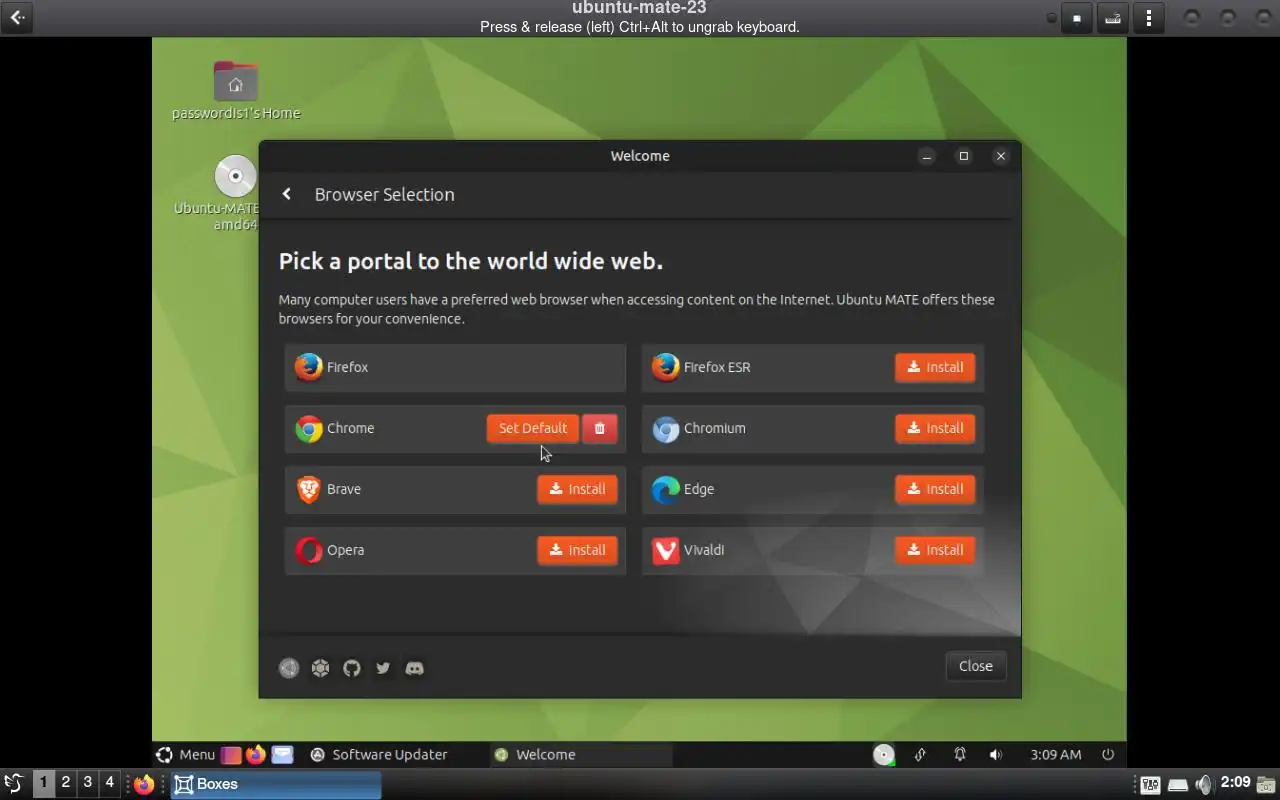Image resolution: width=1280 pixels, height=800 pixels.
Task: Launch Firefox from the MATE panel
Action: click(256, 755)
